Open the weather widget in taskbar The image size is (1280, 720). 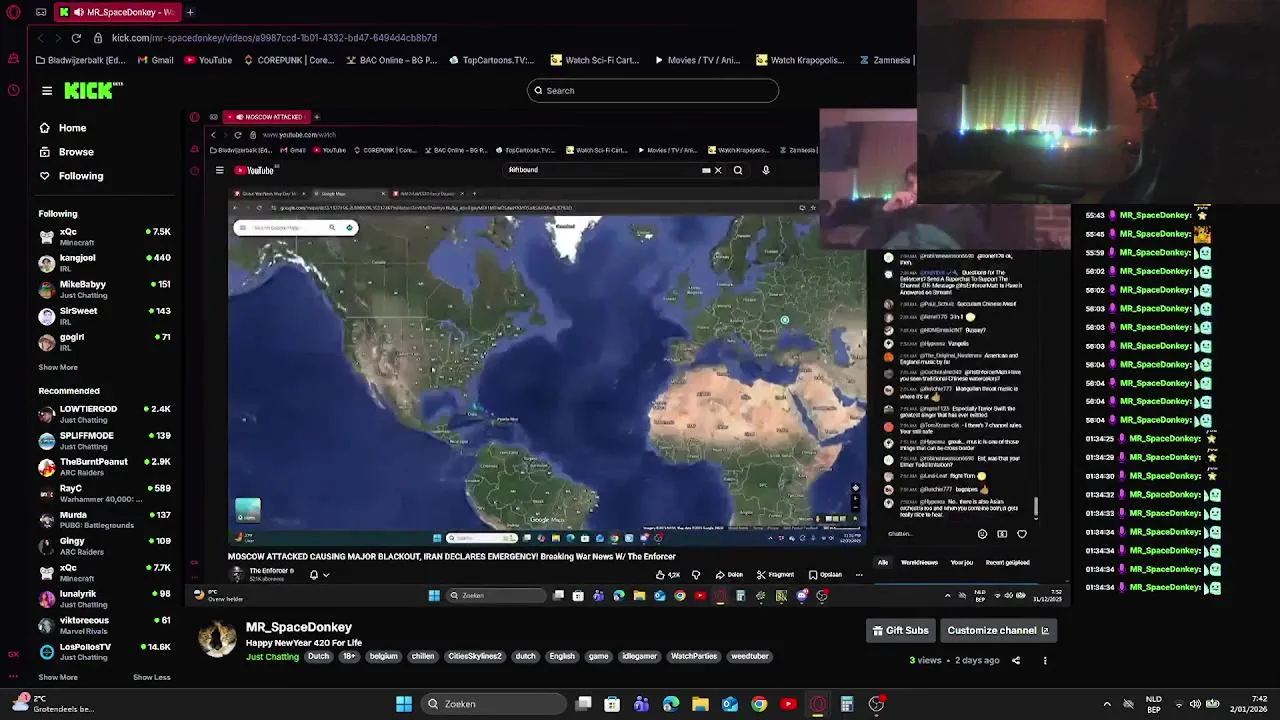tap(52, 704)
